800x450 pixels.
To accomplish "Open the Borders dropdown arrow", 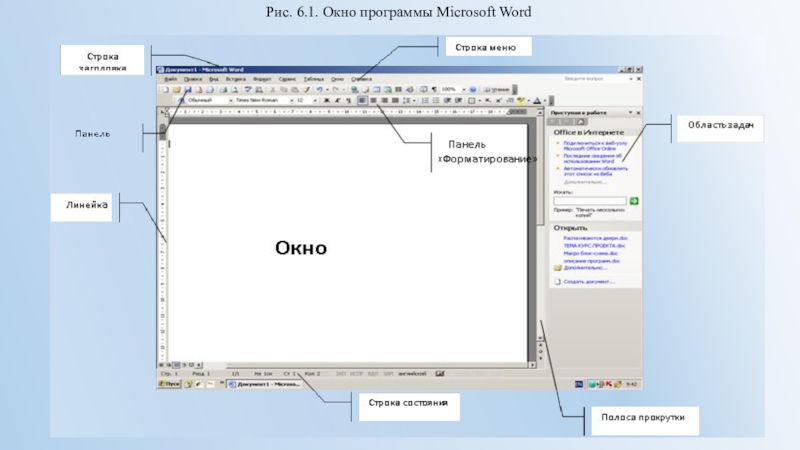I will tap(480, 101).
